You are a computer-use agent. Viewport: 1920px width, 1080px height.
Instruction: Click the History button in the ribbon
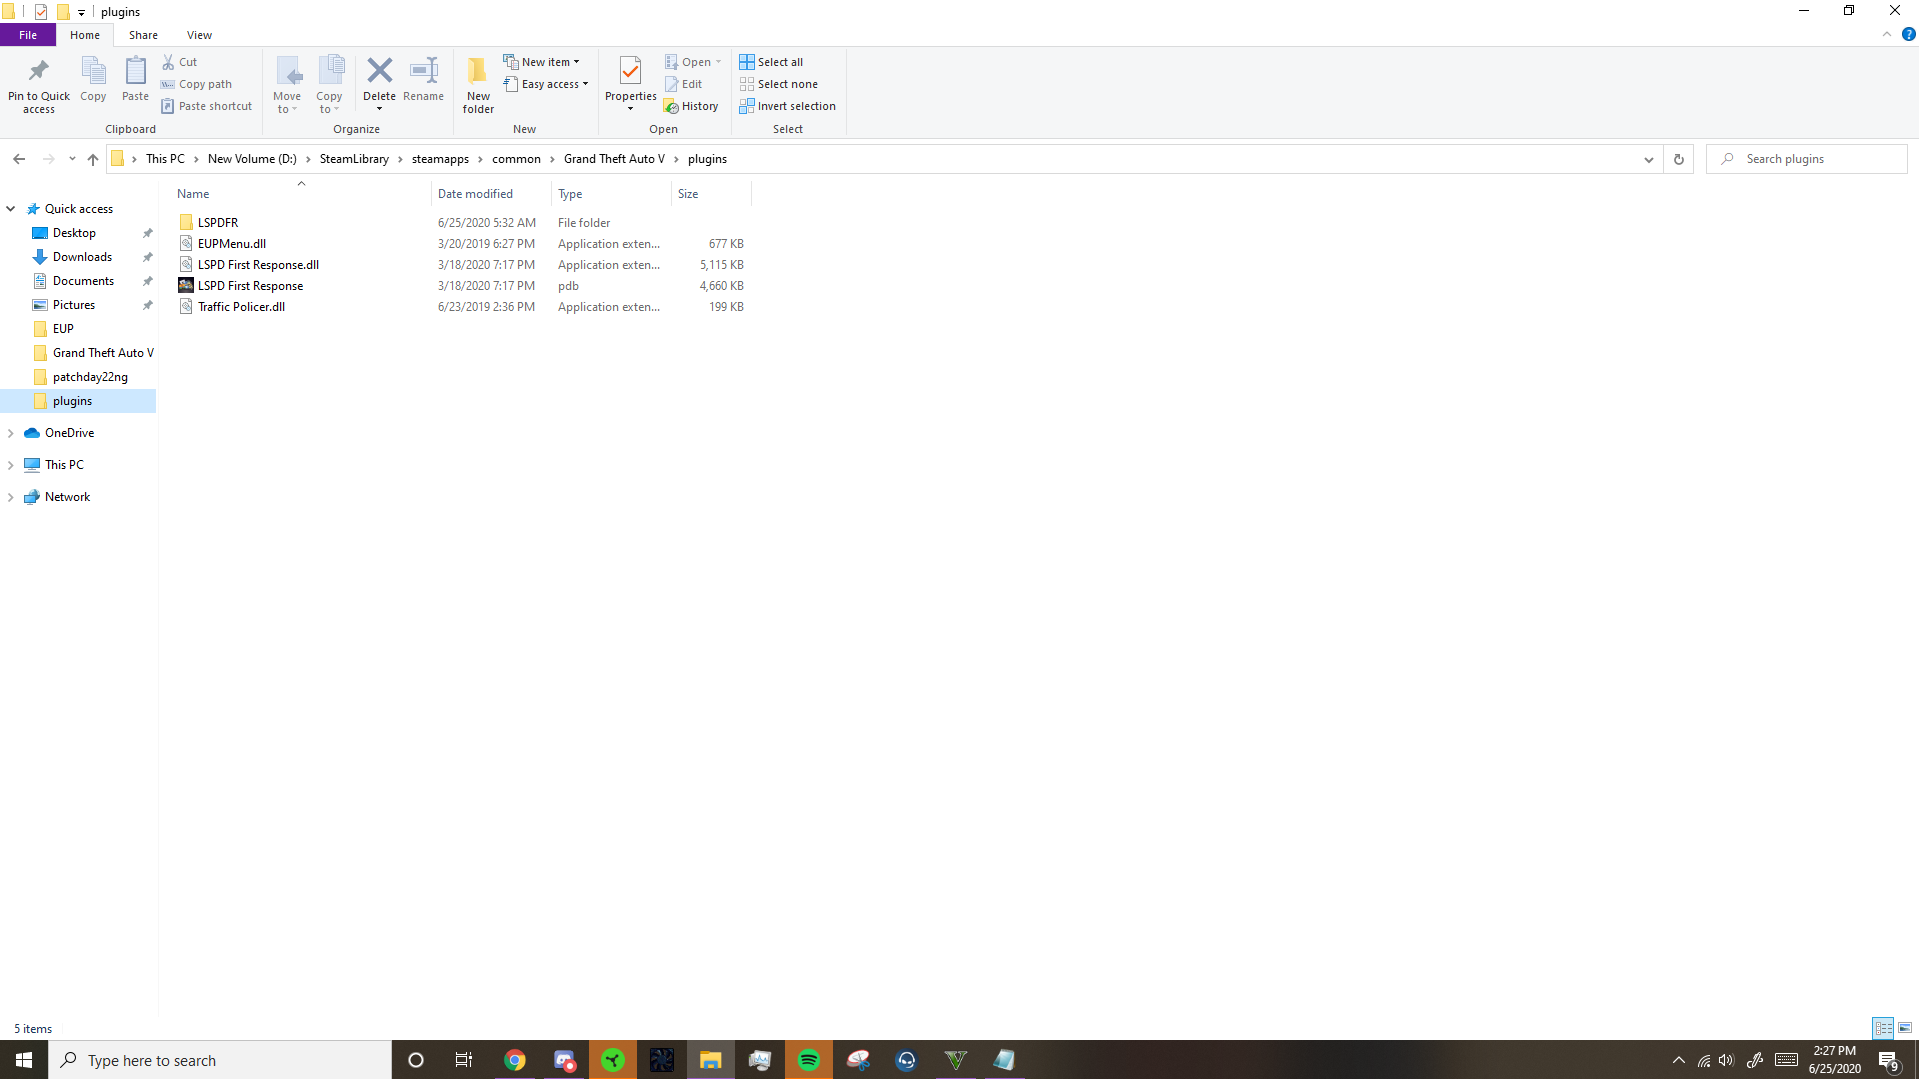click(691, 106)
